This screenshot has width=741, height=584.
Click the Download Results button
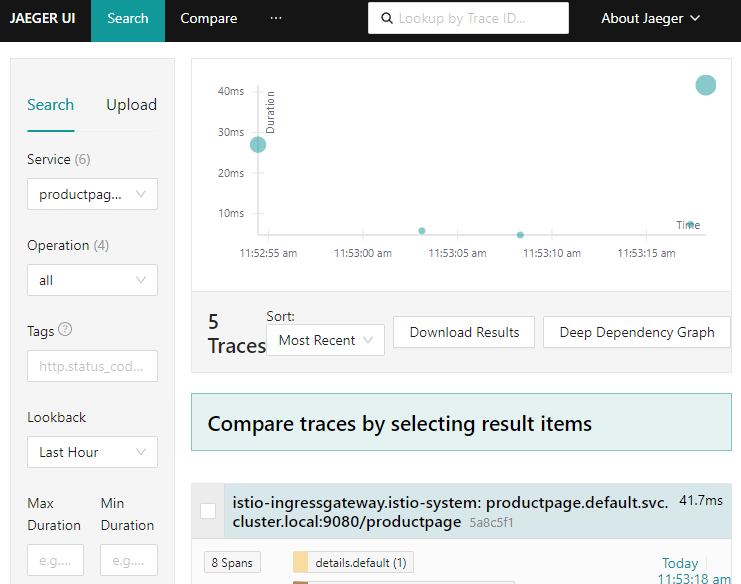pos(464,332)
